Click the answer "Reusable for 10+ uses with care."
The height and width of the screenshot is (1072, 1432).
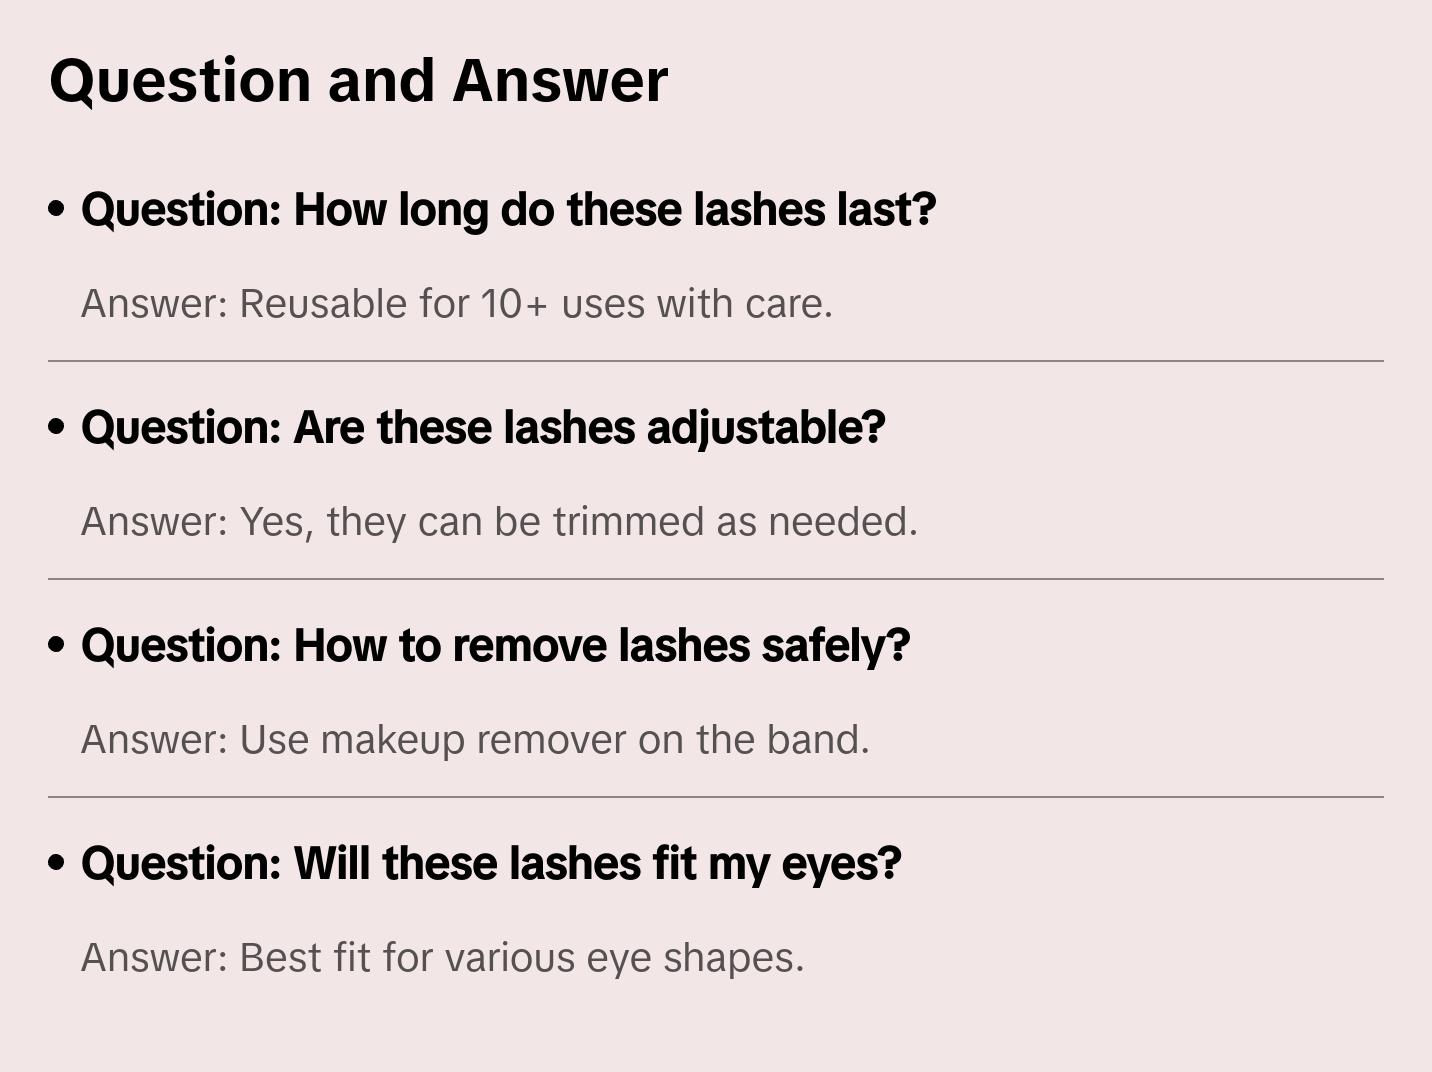[456, 304]
